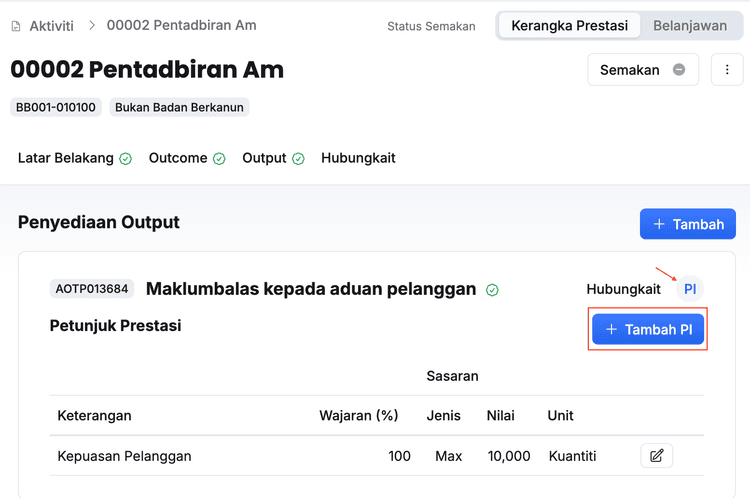Click the Tambah PI button
750x498 pixels.
pyautogui.click(x=648, y=330)
